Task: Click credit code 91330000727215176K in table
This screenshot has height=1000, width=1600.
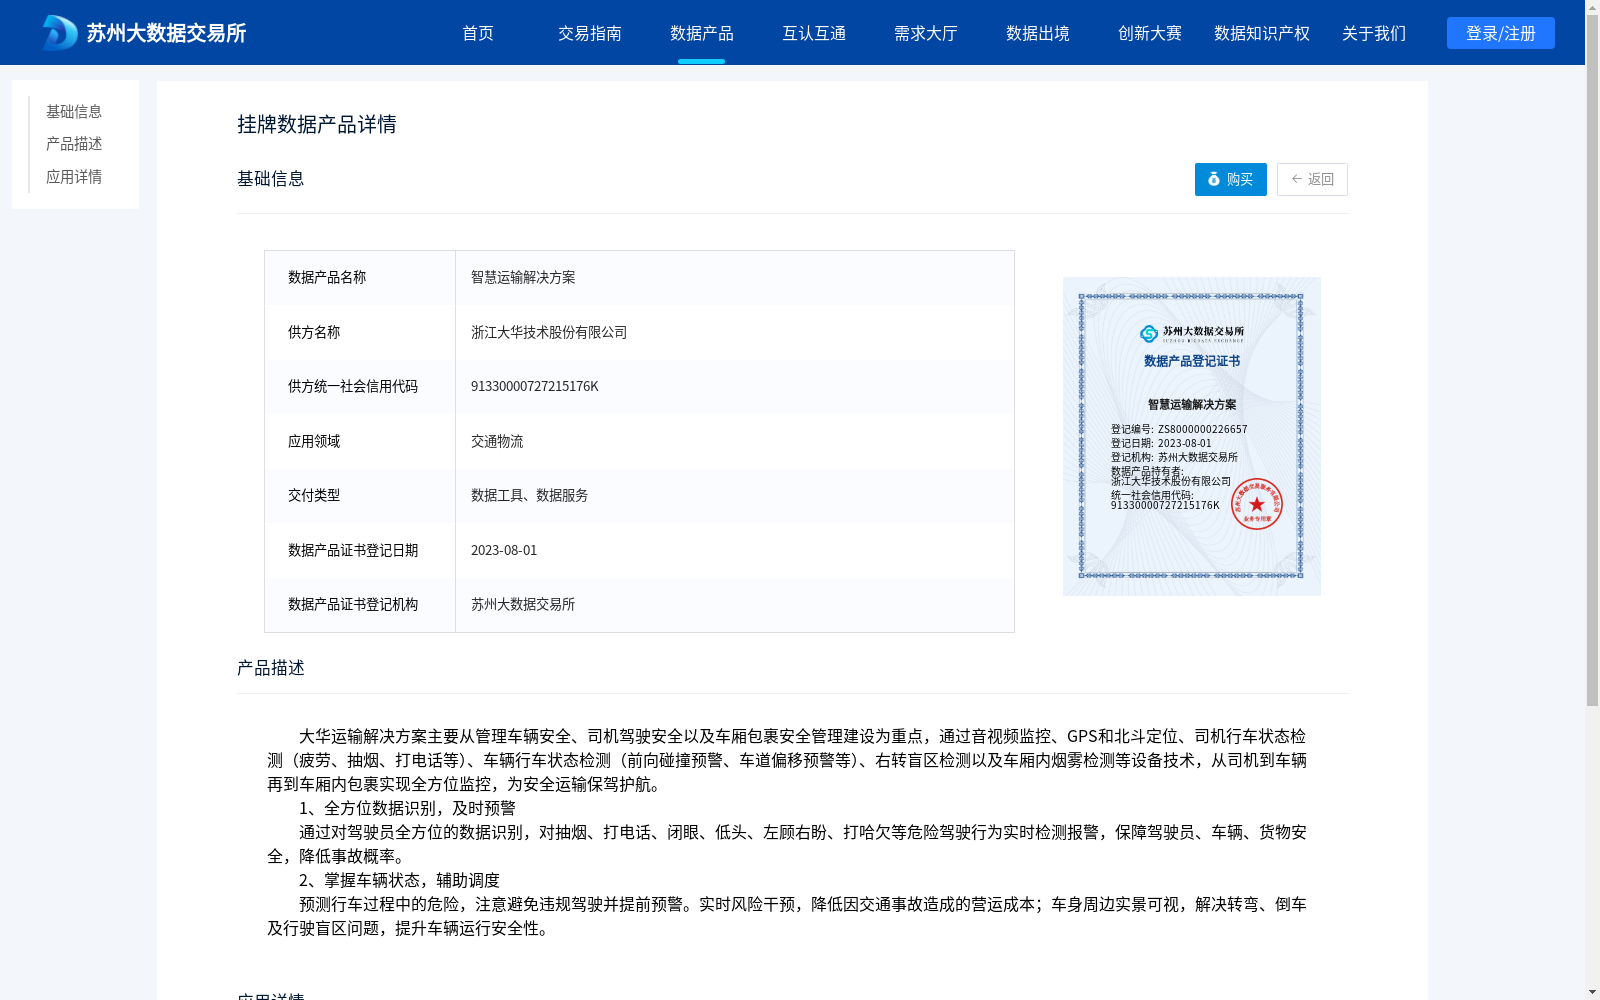Action: click(535, 386)
